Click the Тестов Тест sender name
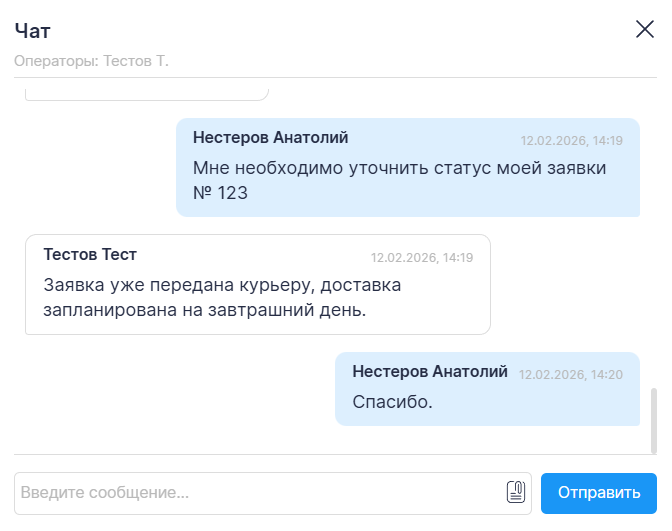 coord(90,254)
